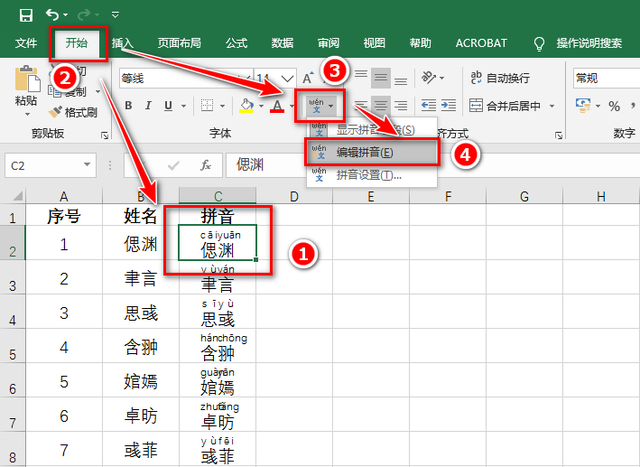Click the increase font size icon
This screenshot has width=640, height=467.
tap(308, 78)
